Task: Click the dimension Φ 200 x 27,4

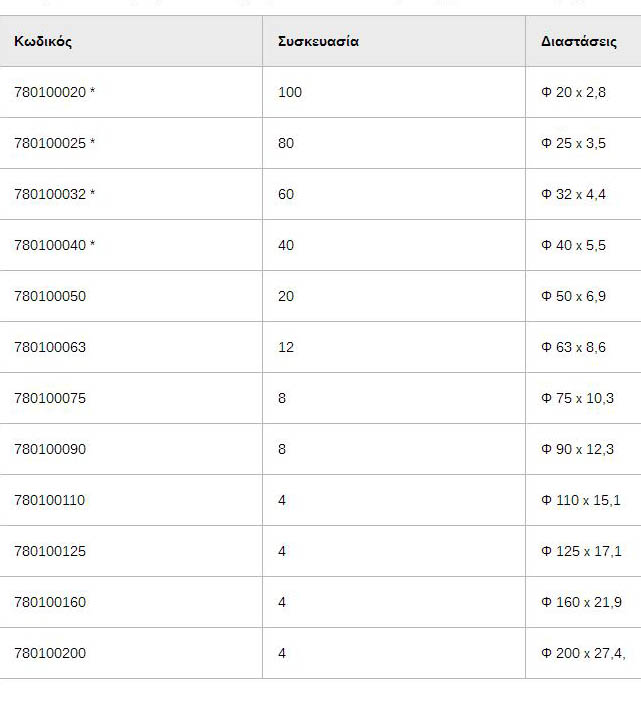Action: 583,653
